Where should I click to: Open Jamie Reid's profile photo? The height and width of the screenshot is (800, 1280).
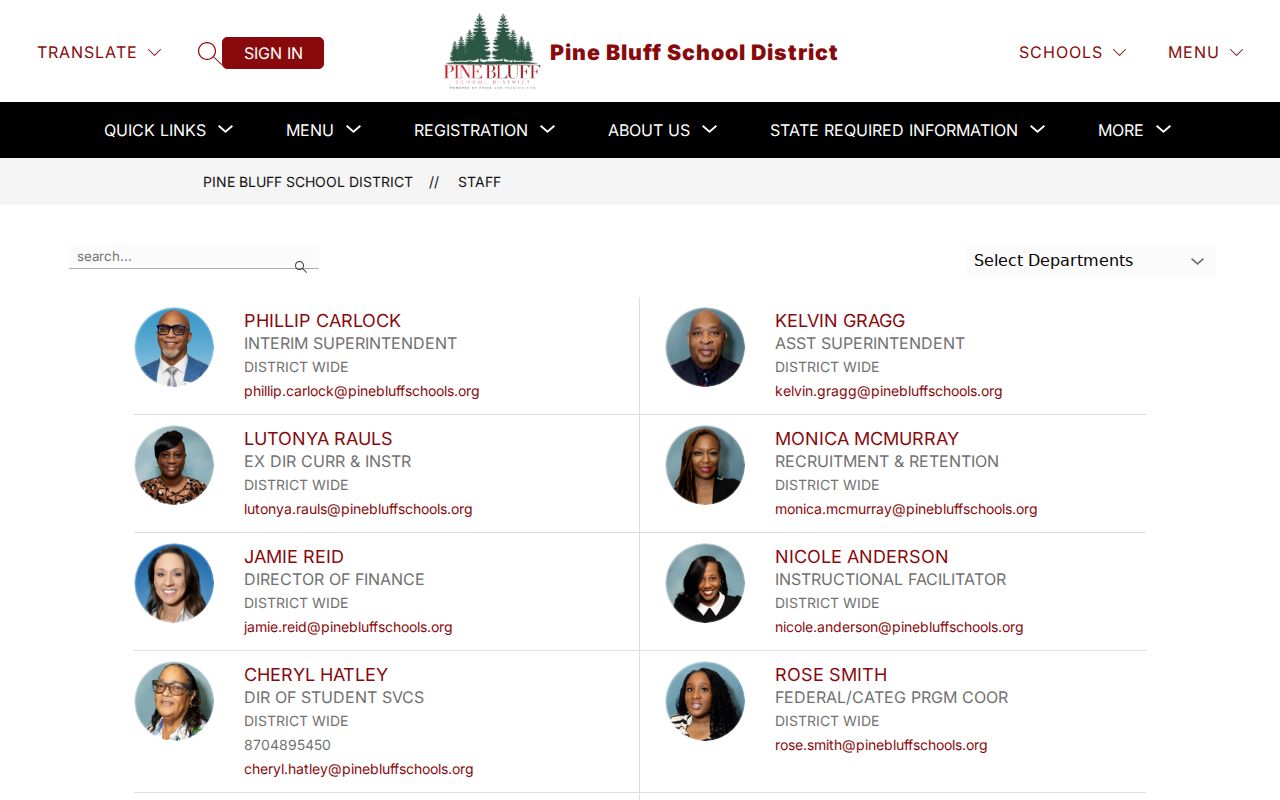pos(174,583)
